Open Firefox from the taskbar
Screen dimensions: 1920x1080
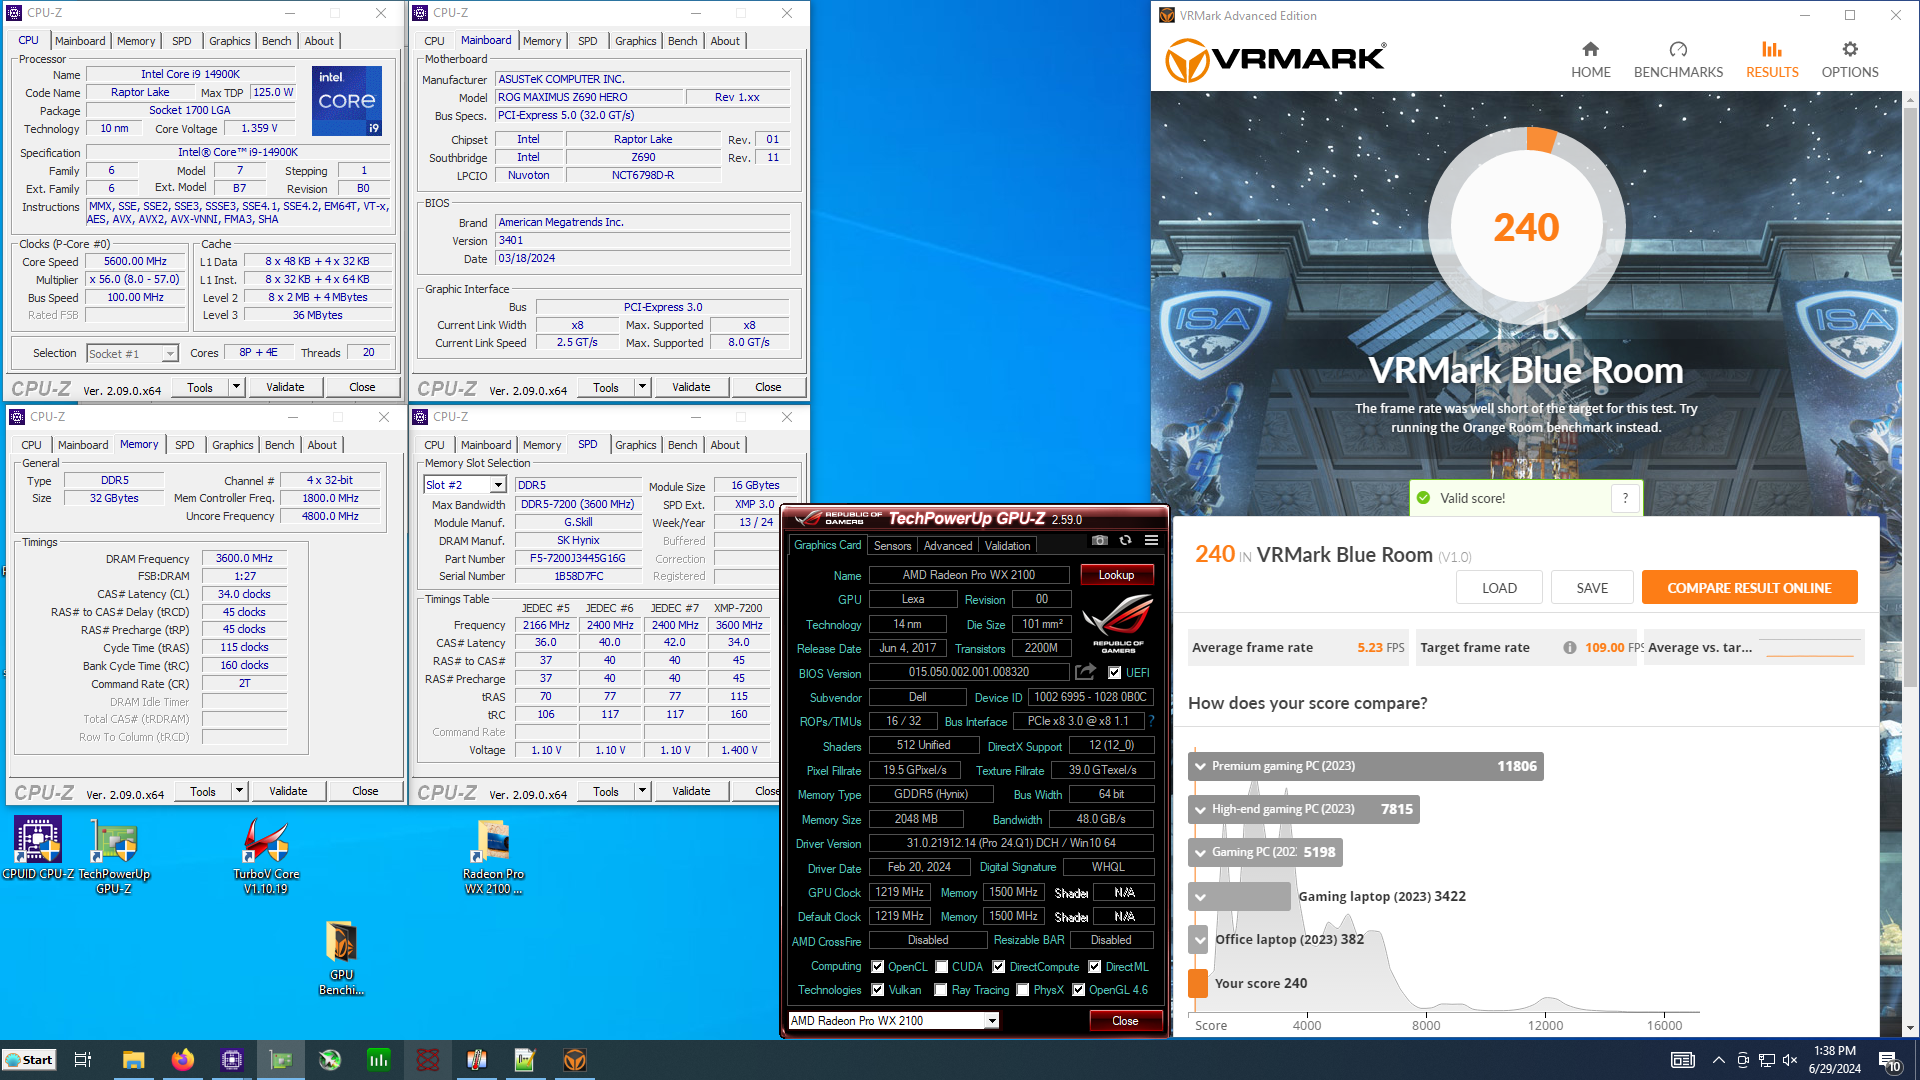[182, 1060]
